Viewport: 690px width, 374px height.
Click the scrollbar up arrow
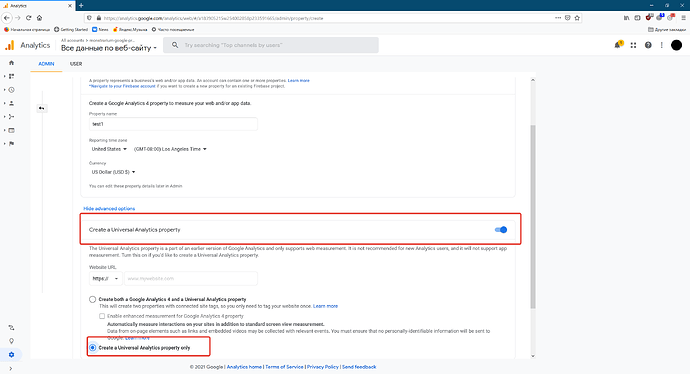coord(533,80)
